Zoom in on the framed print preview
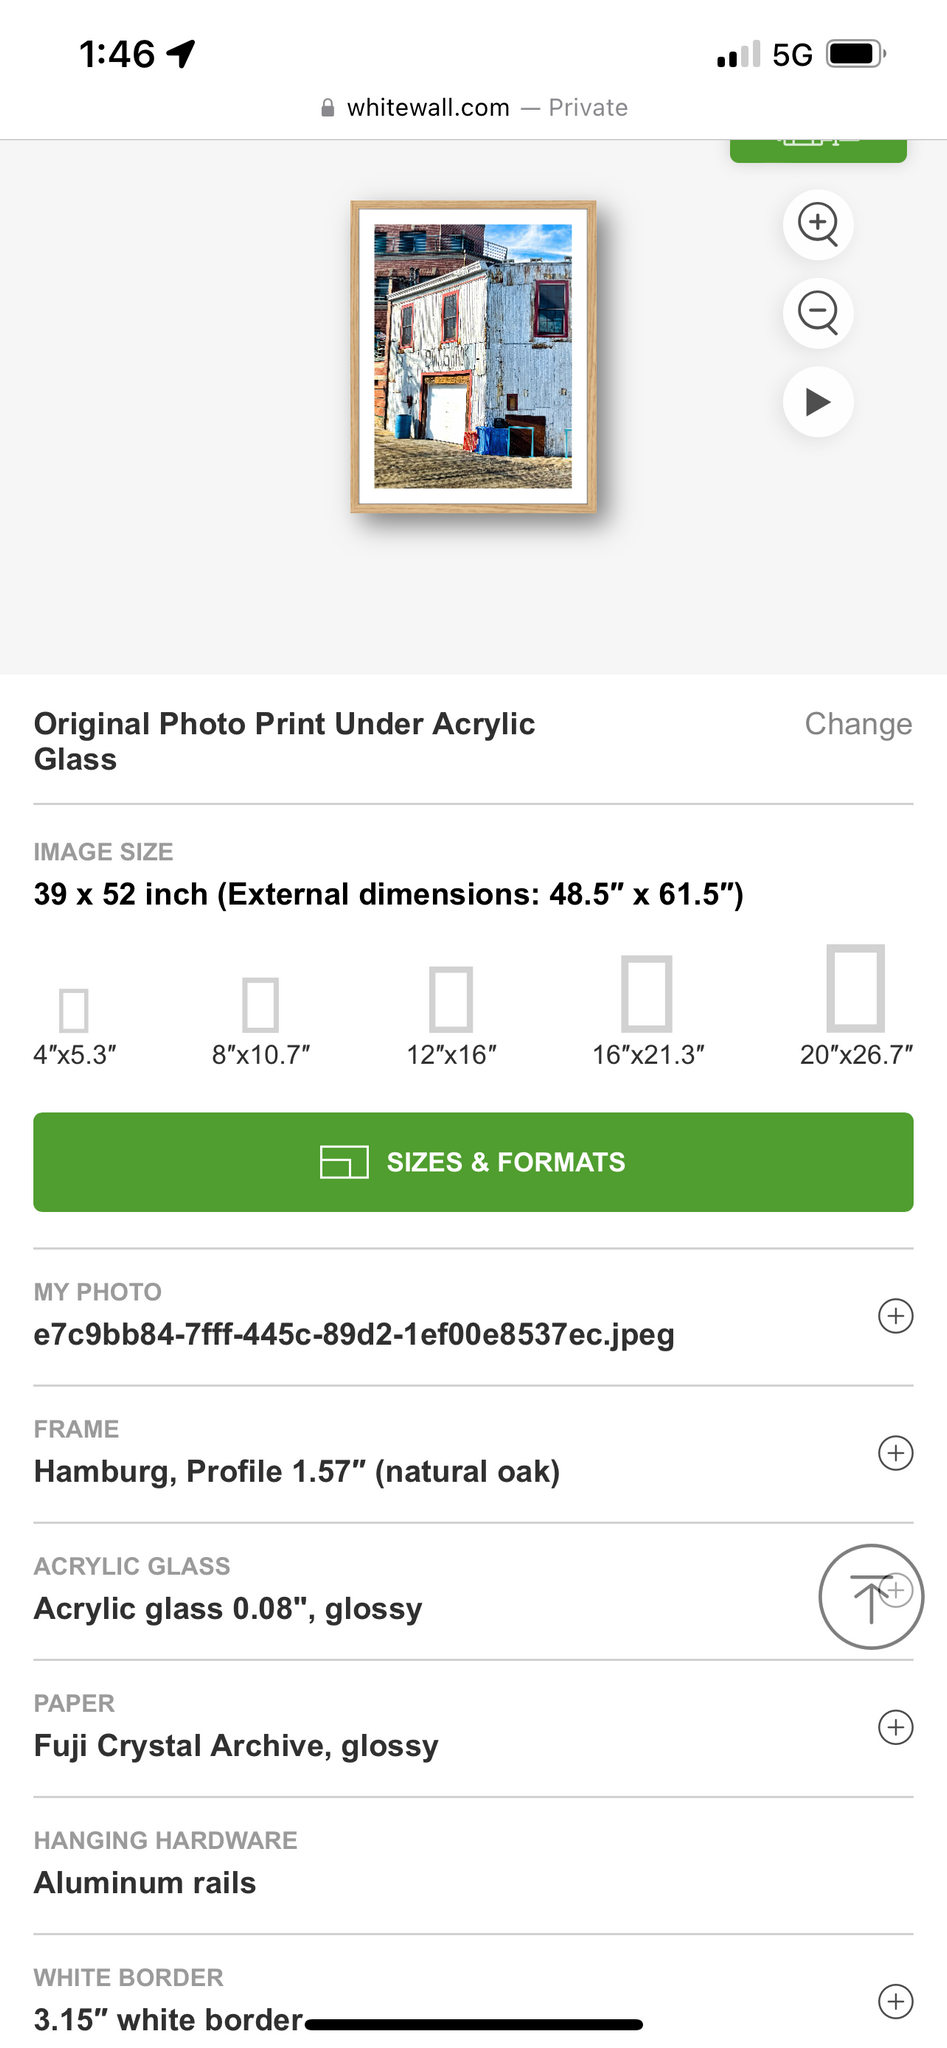Viewport: 947px width, 2048px height. (818, 224)
